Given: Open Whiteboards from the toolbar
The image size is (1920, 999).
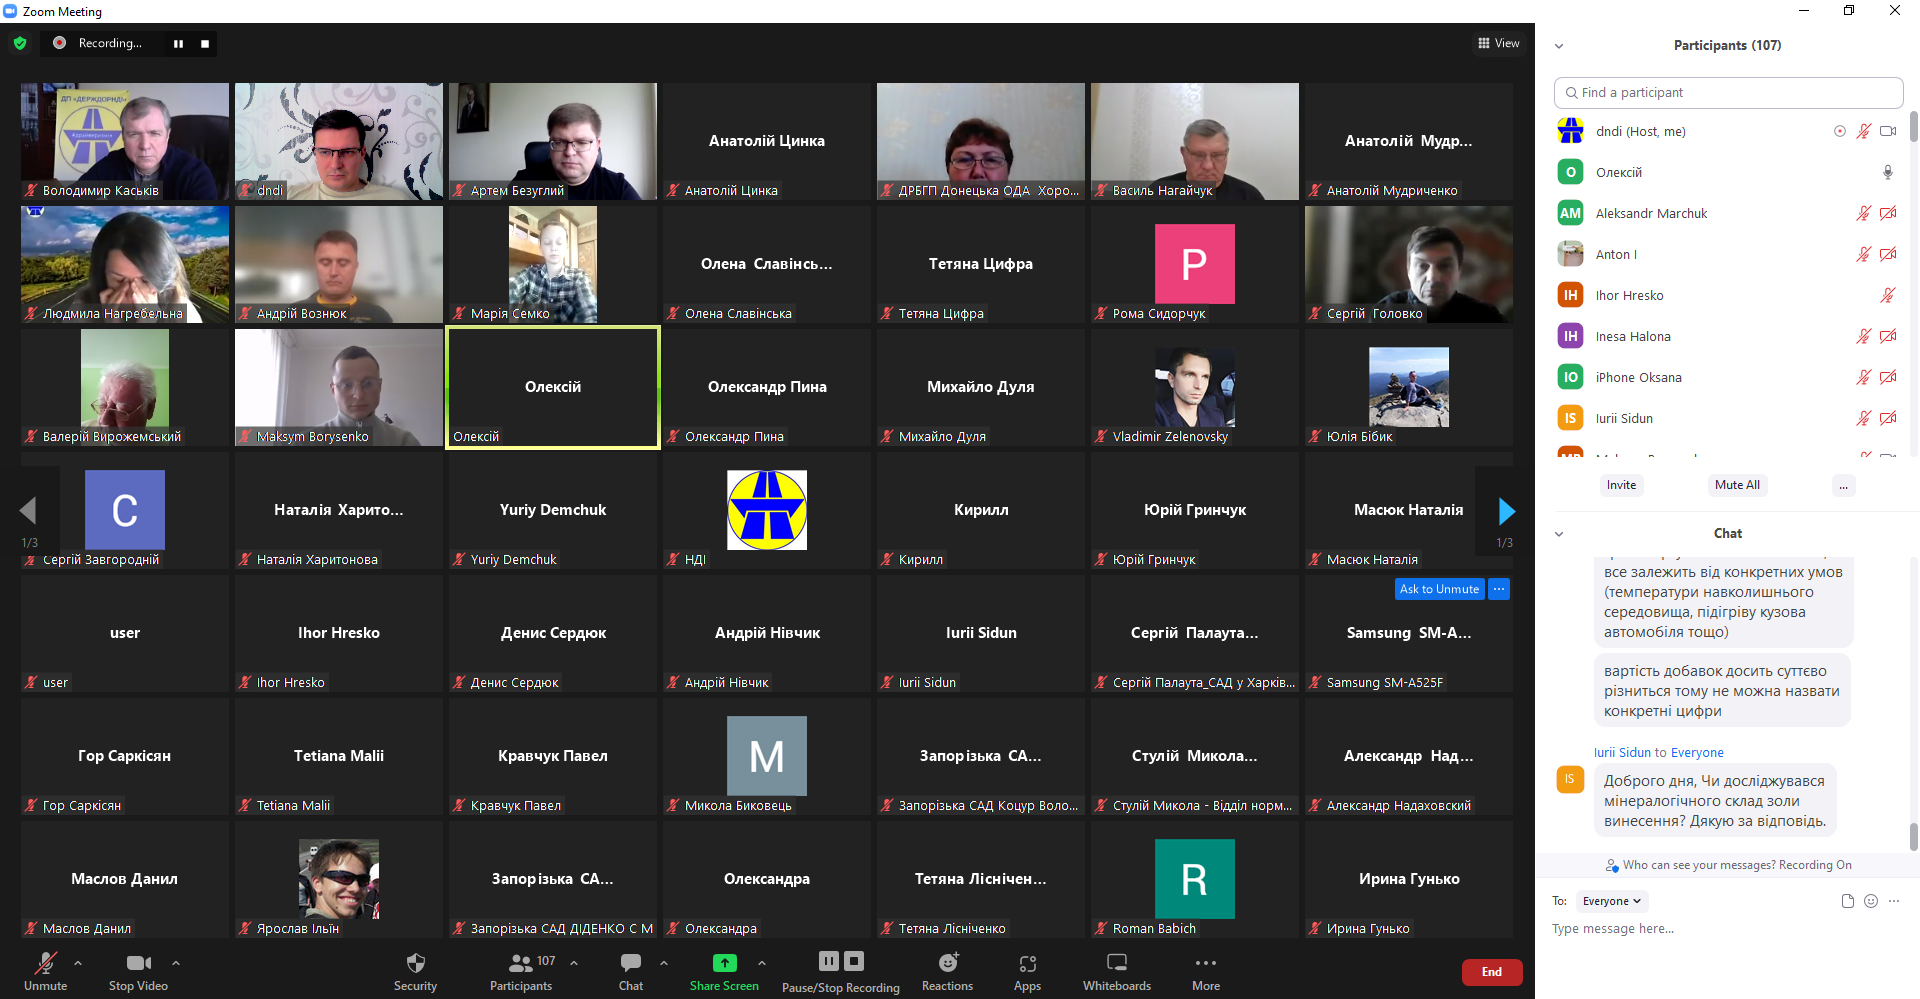Looking at the screenshot, I should point(1116,964).
